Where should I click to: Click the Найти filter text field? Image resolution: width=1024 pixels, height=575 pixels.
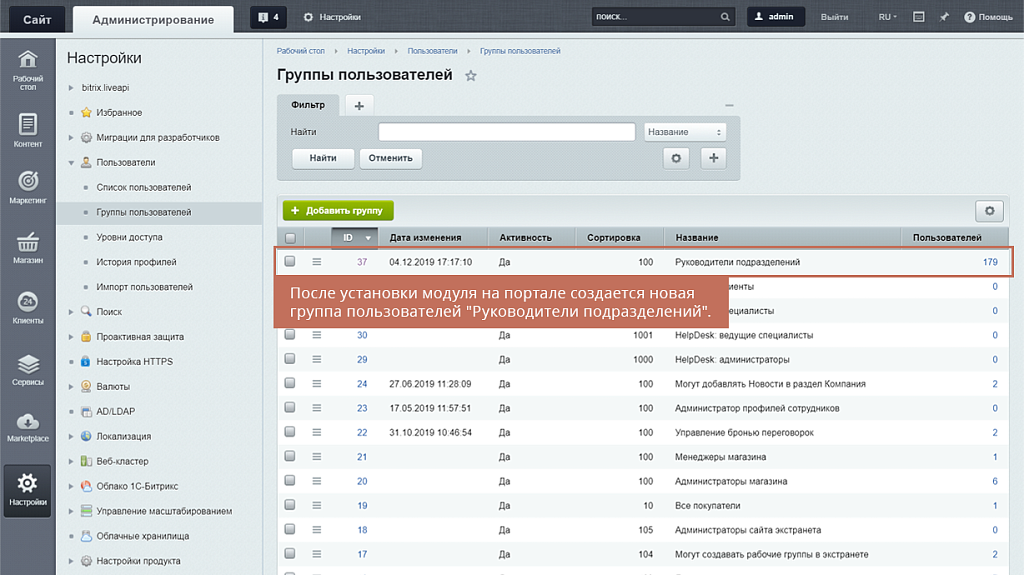click(x=506, y=132)
